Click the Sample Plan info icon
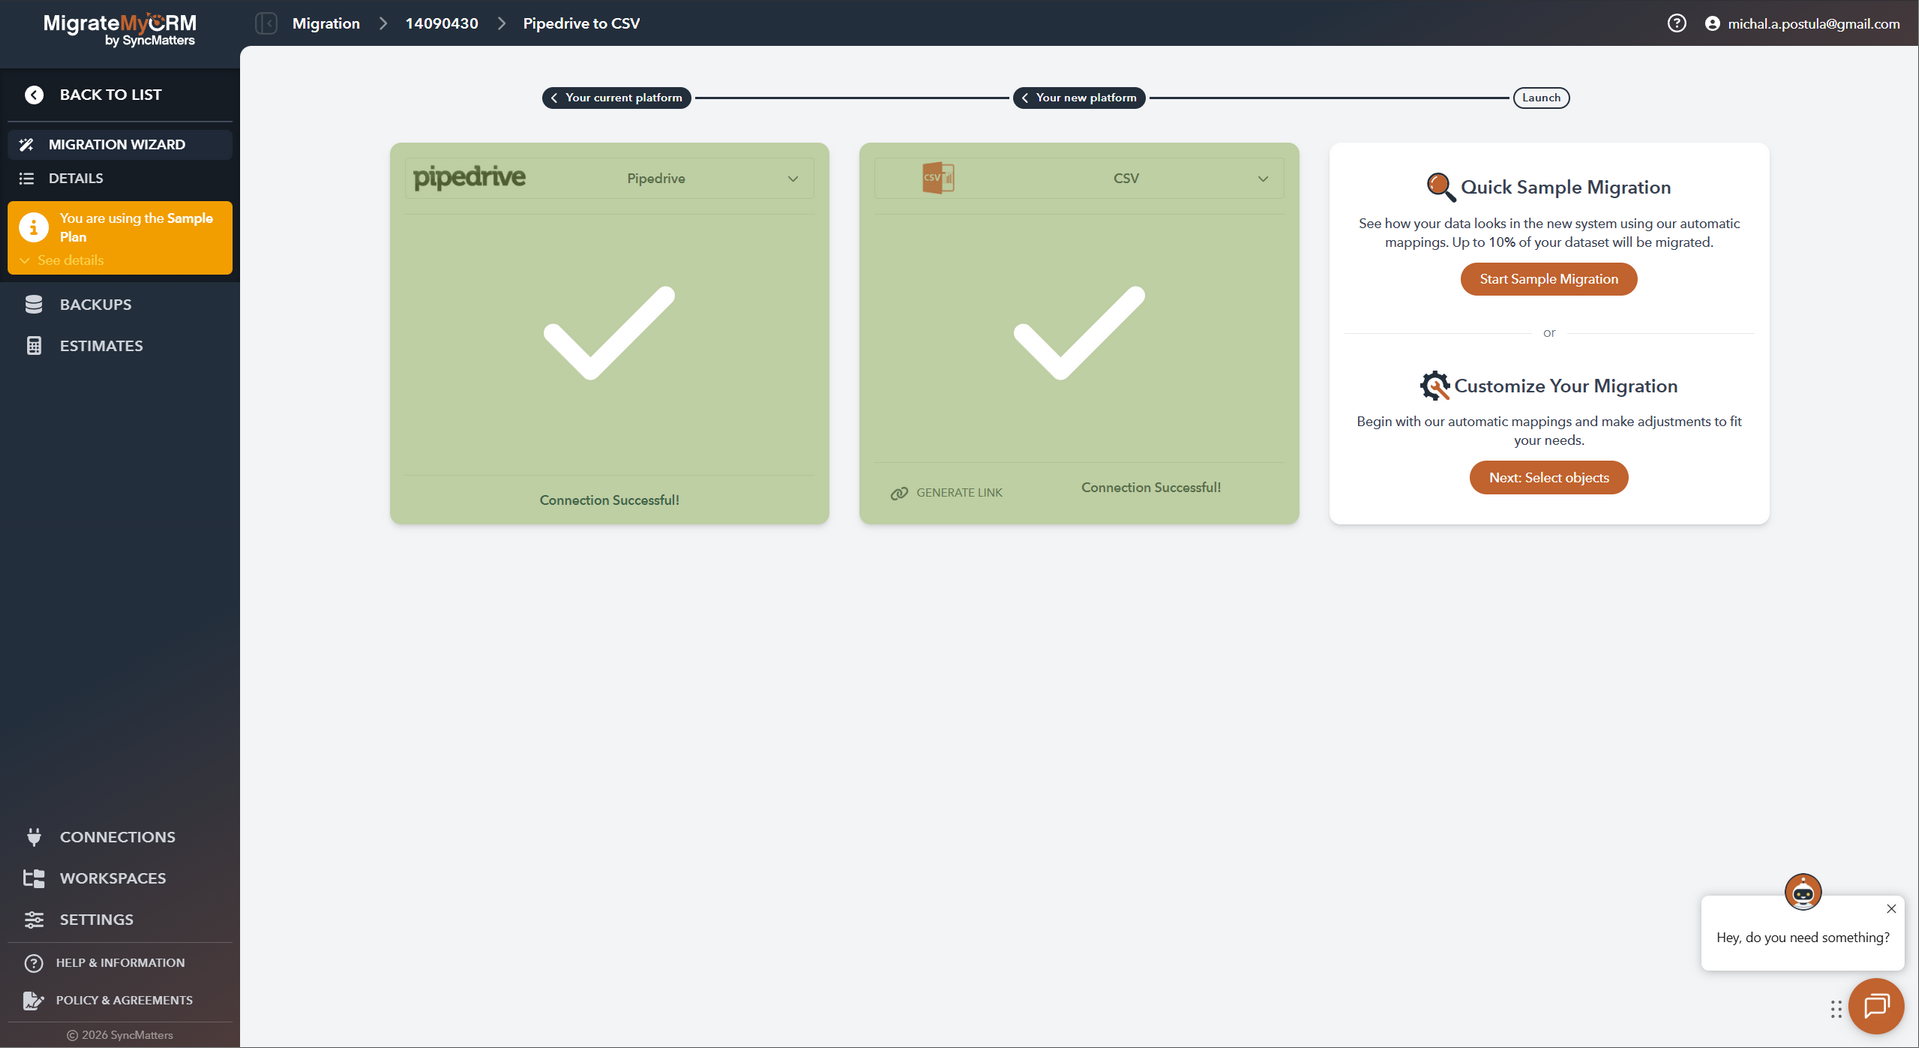The image size is (1919, 1048). (34, 228)
